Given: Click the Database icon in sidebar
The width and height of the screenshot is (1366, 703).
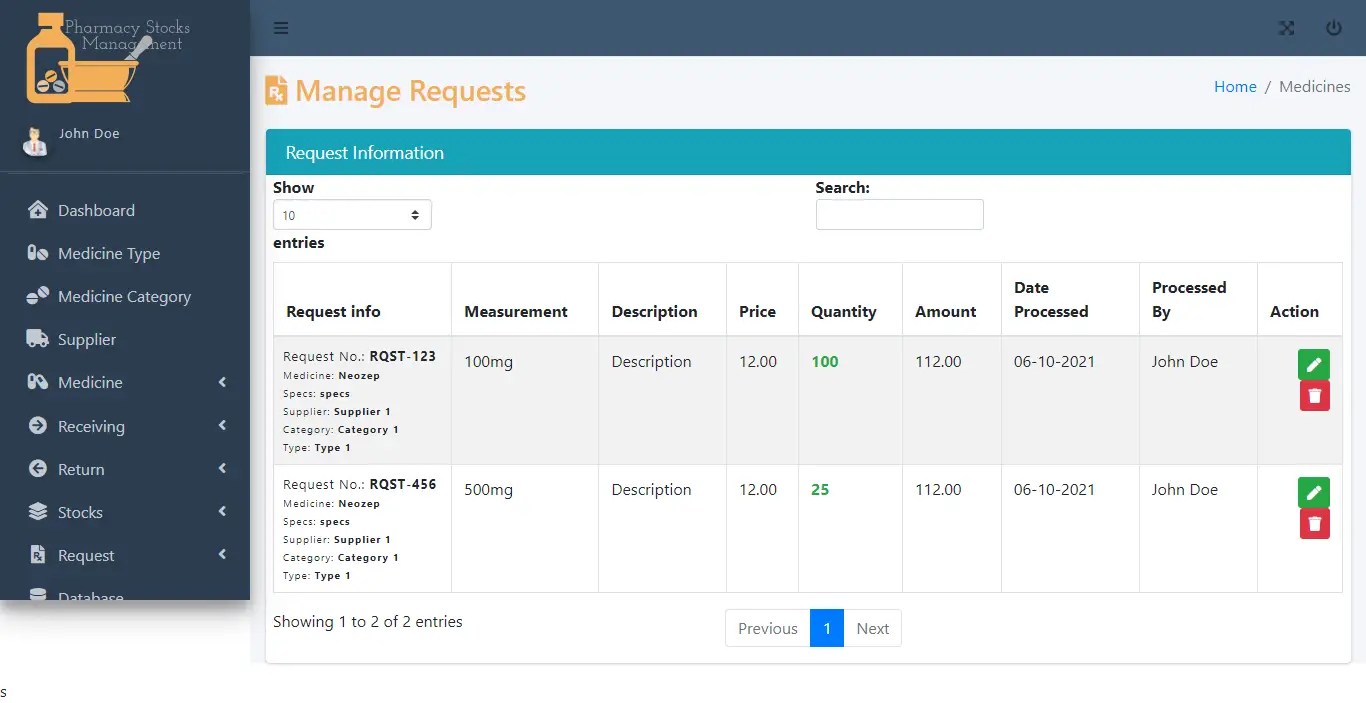Looking at the screenshot, I should pos(38,594).
